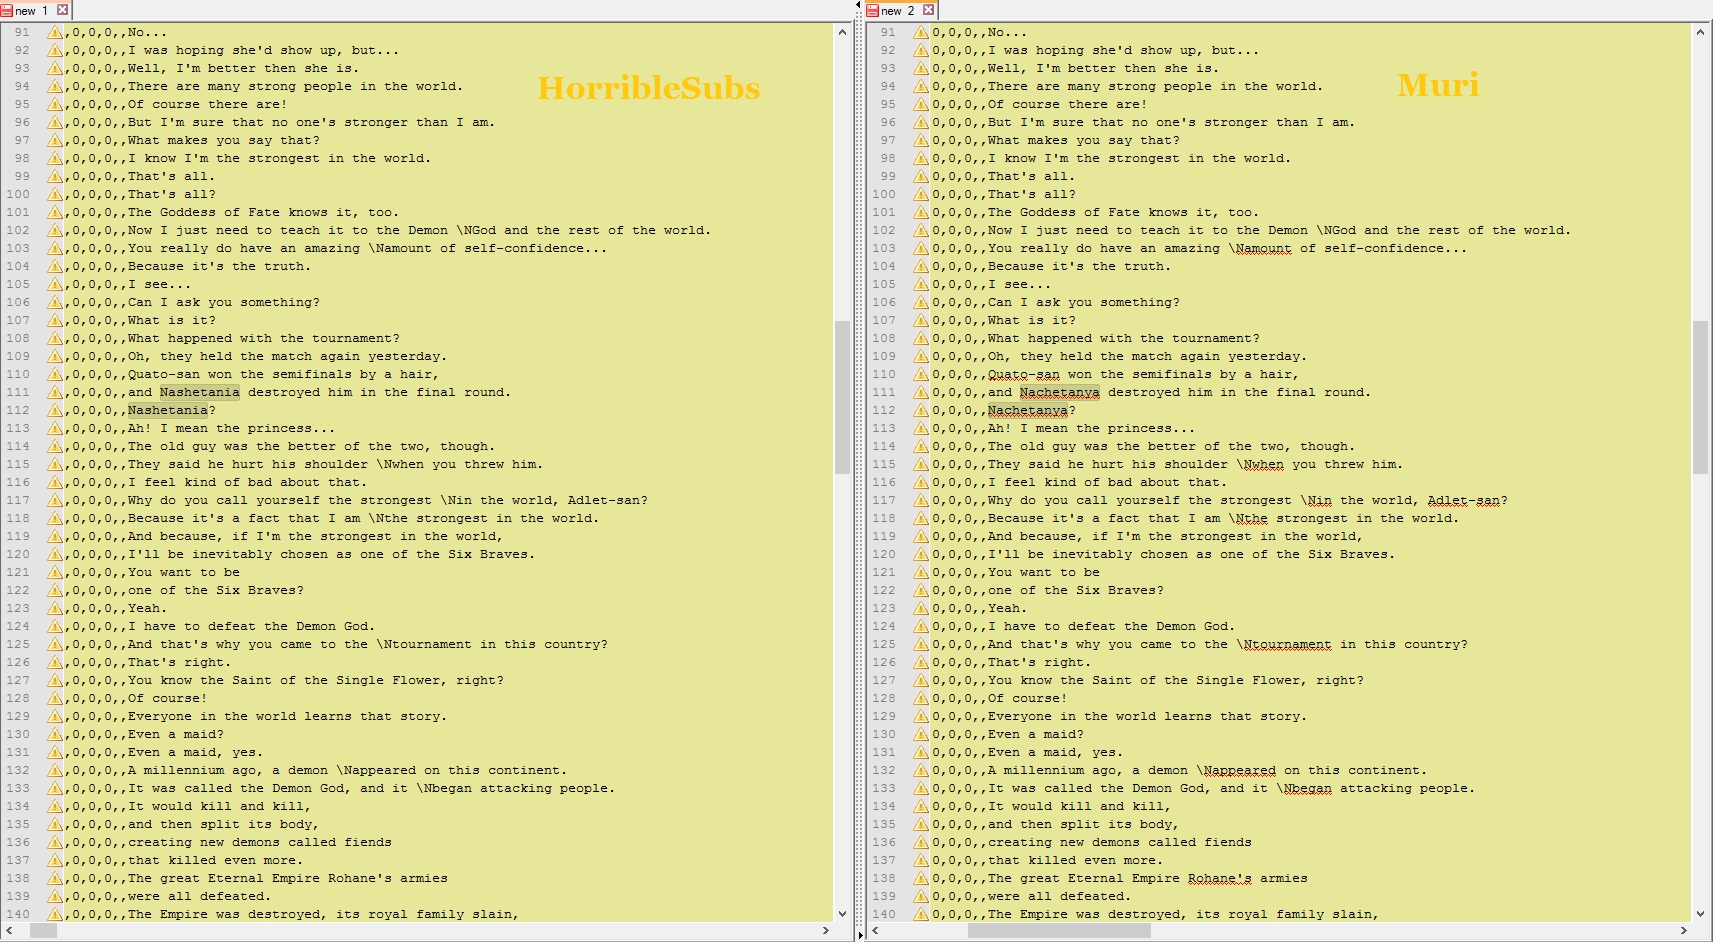
Task: Click scroll-up arrow of right pane
Action: point(1700,32)
